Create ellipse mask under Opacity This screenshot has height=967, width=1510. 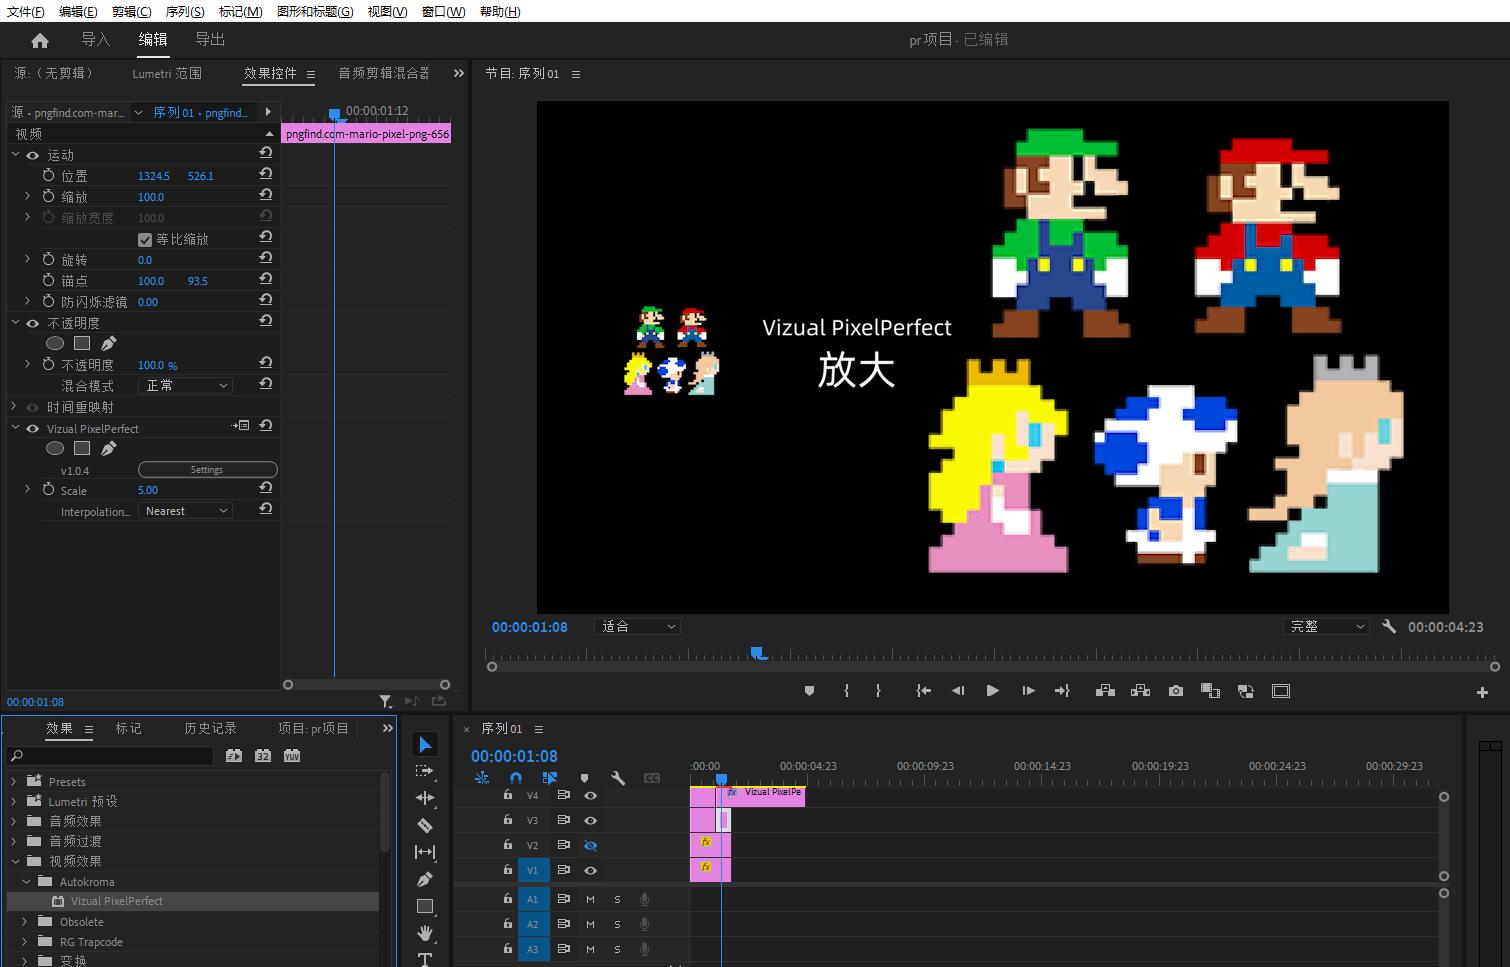click(55, 343)
